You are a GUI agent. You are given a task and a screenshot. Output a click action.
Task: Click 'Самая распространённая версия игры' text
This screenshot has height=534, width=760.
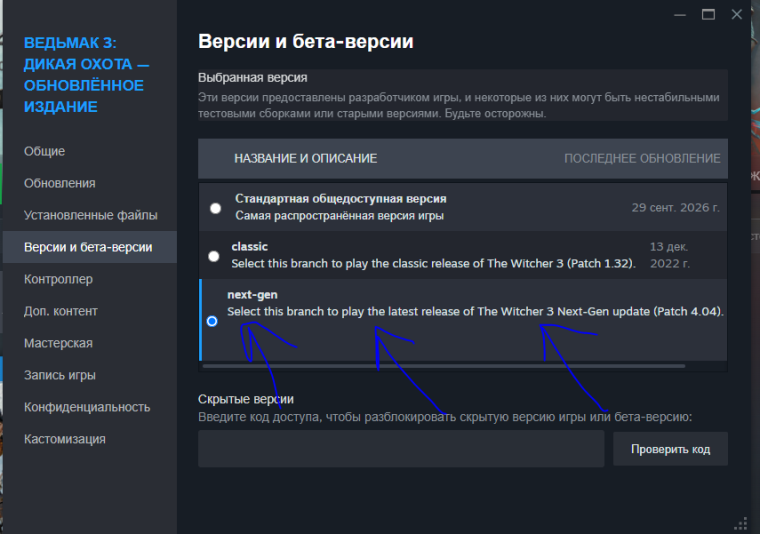[x=339, y=216]
